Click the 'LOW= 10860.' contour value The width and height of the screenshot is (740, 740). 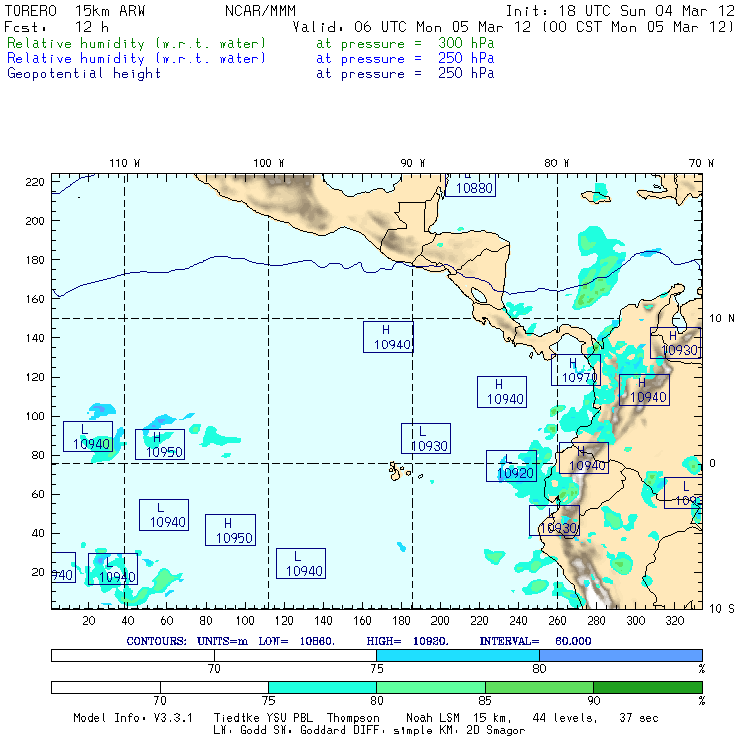click(296, 641)
